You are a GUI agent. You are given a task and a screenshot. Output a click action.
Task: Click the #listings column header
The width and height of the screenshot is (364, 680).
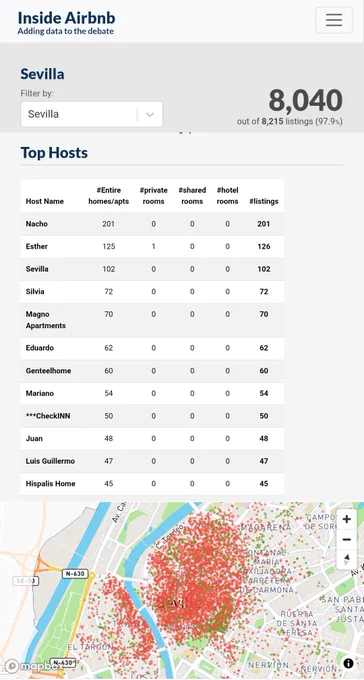(x=264, y=201)
